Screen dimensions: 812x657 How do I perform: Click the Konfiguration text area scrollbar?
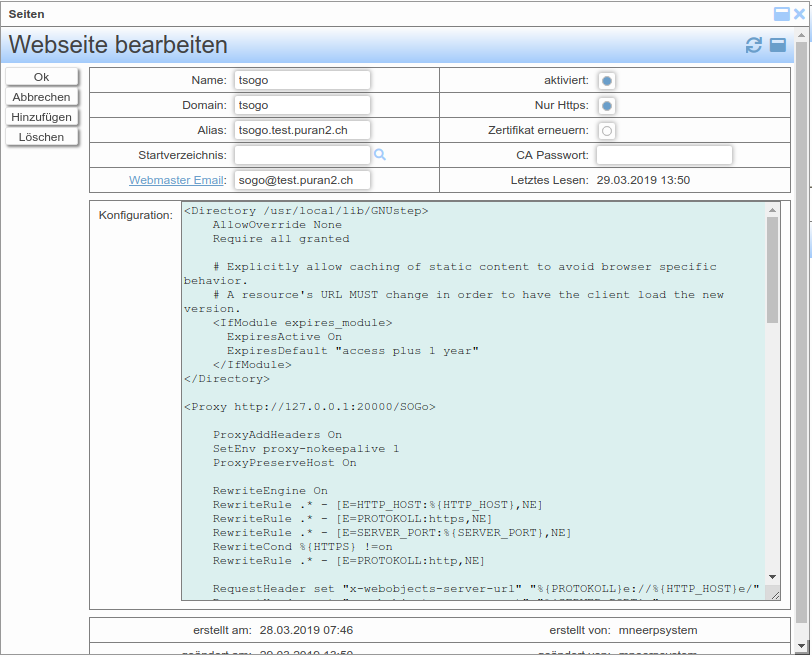pos(772,270)
